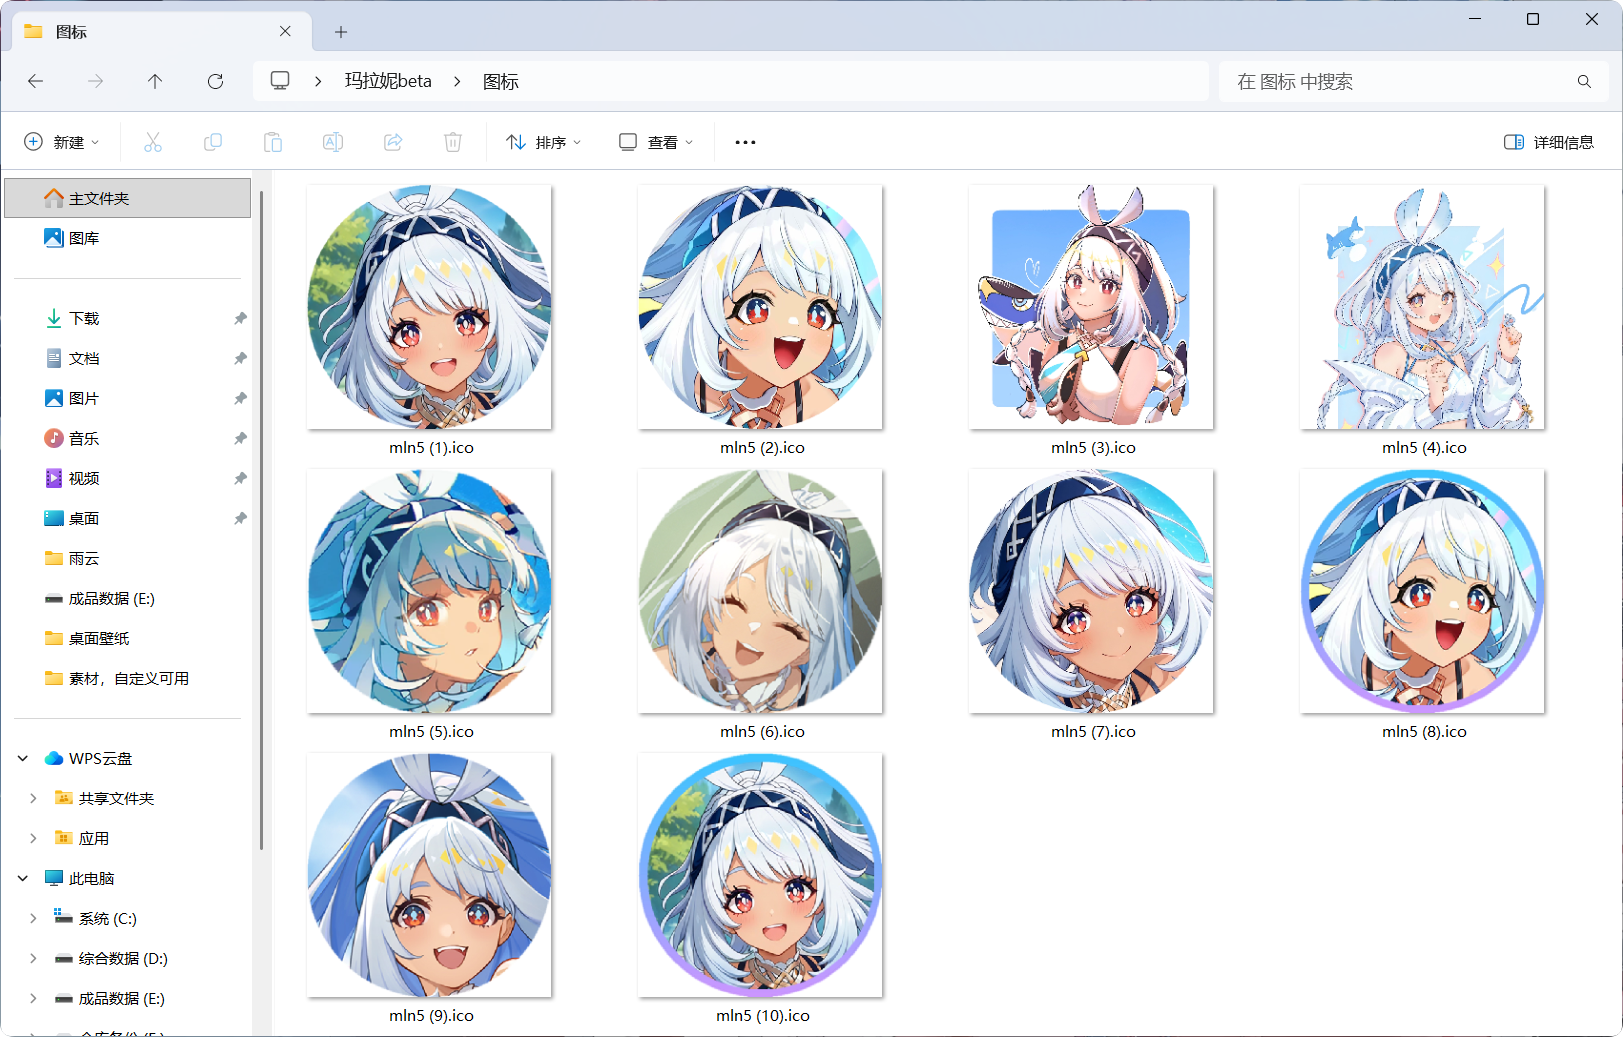This screenshot has width=1623, height=1037.
Task: Open the 新建 new item dropdown
Action: click(62, 142)
